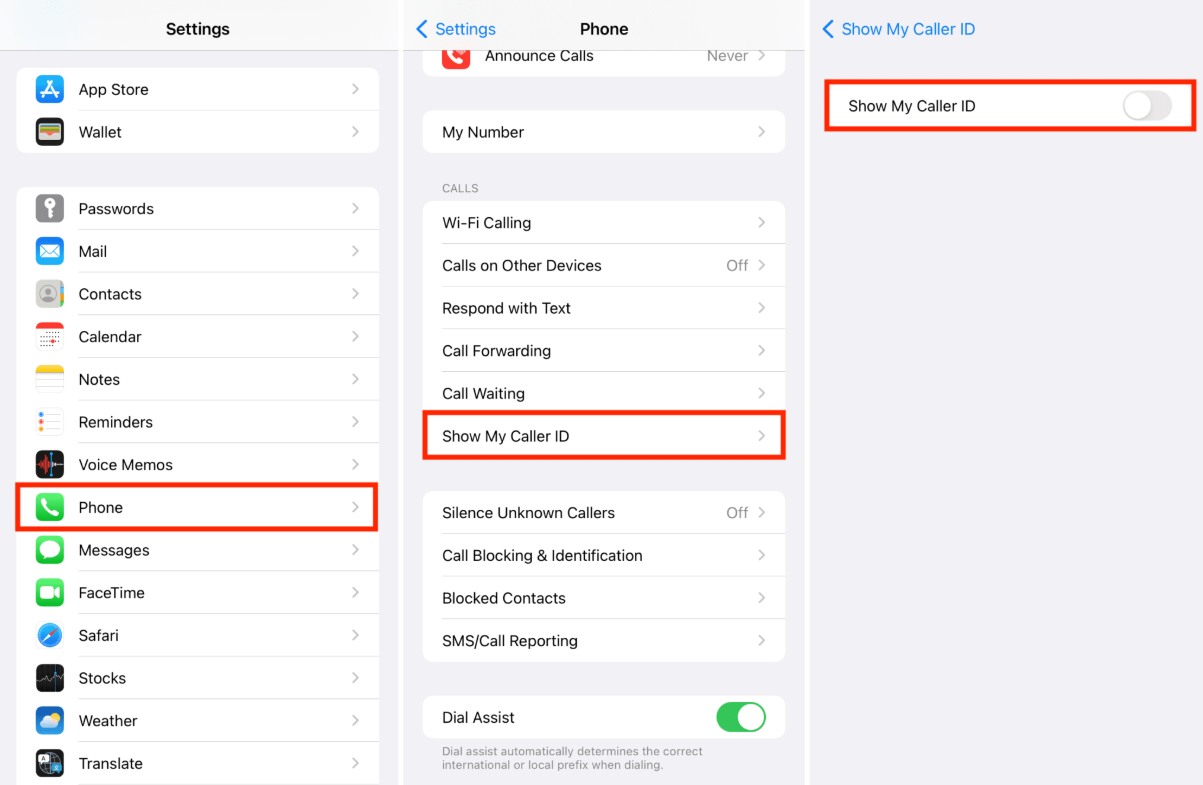1203x785 pixels.
Task: Tap the back link on Caller ID page
Action: (x=898, y=29)
